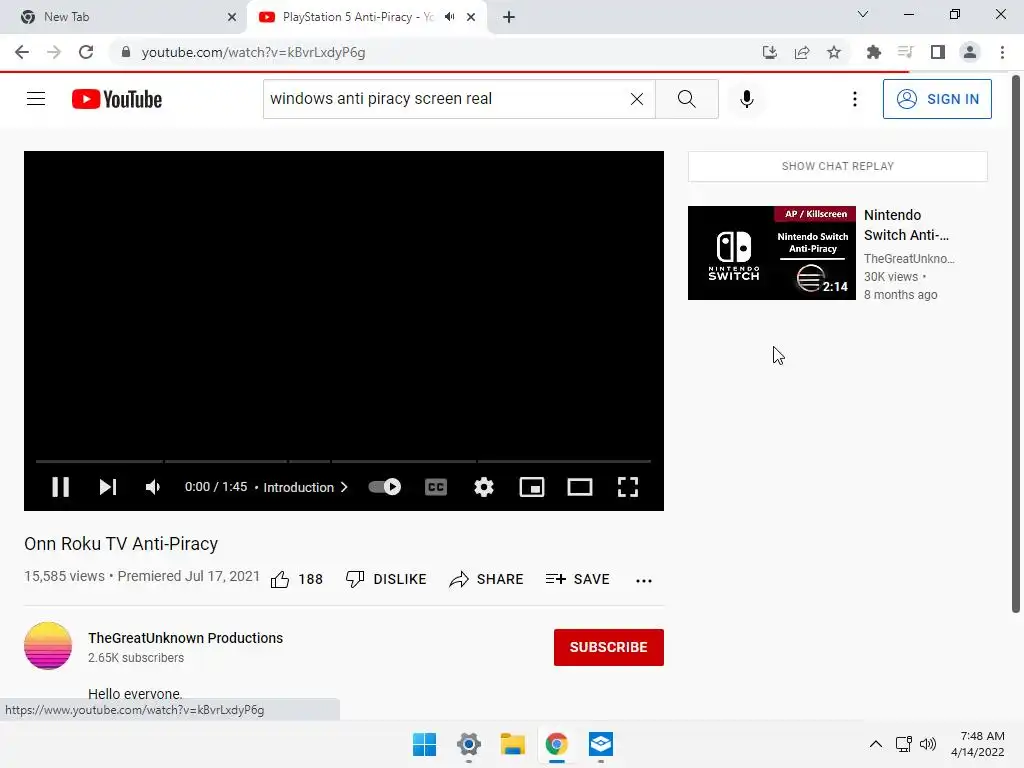Open the Nintendo Switch Anti-... video title
The height and width of the screenshot is (768, 1024).
click(x=906, y=225)
